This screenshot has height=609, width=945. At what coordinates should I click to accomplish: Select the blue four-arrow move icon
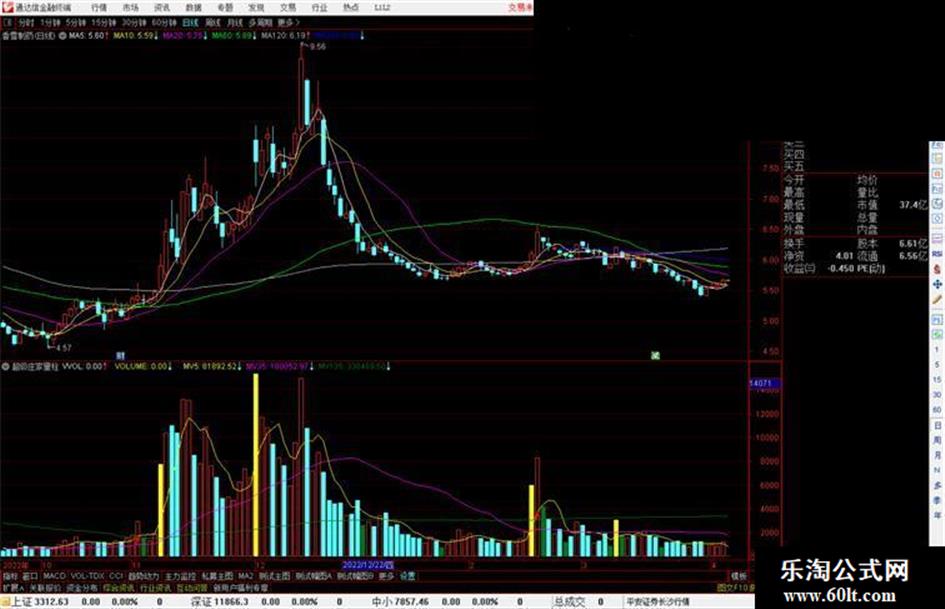point(937,284)
